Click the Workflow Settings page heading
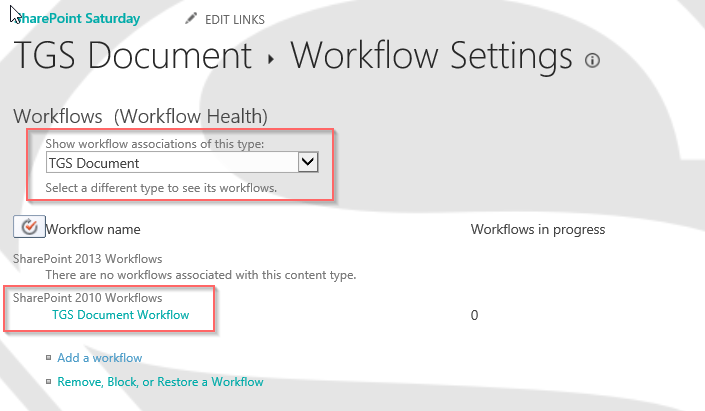Viewport: 705px width, 411px height. 431,56
